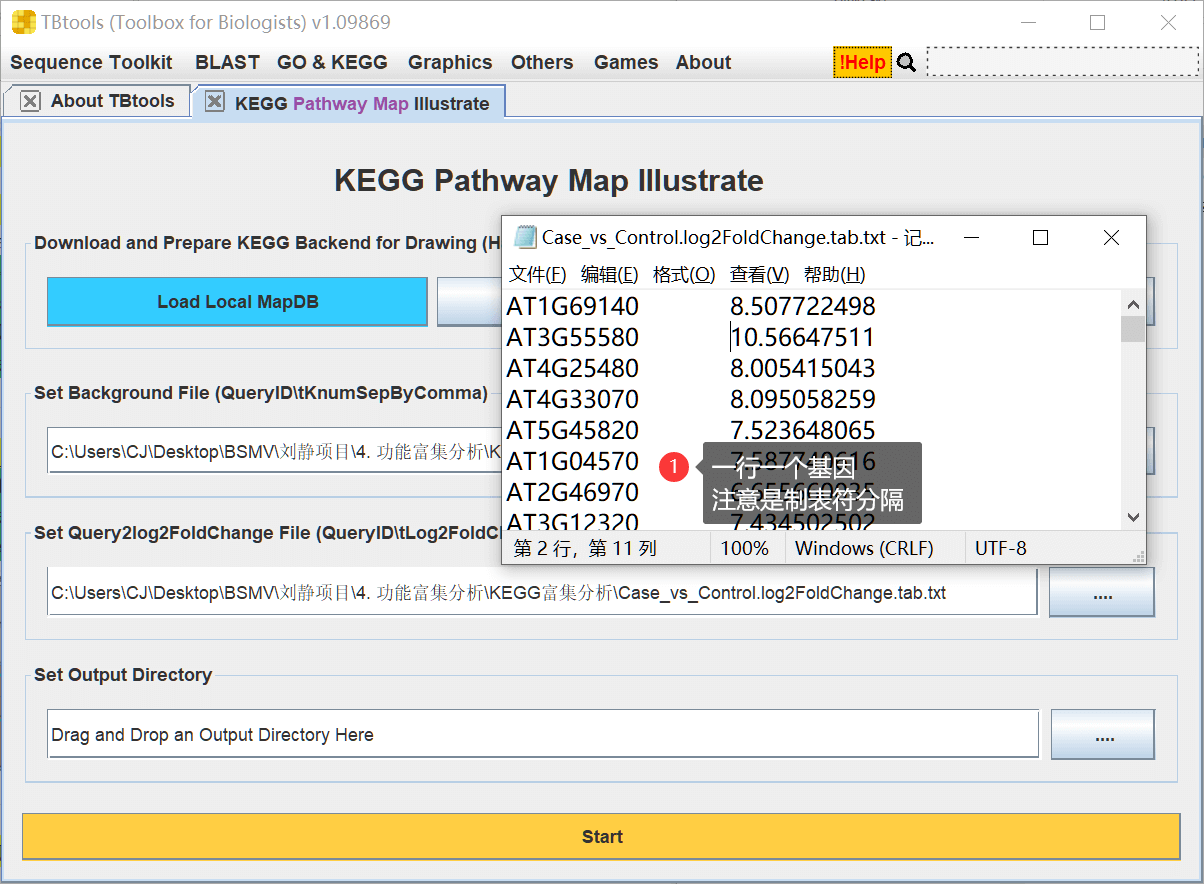Click the Notepad window resize grip

pos(1137,556)
